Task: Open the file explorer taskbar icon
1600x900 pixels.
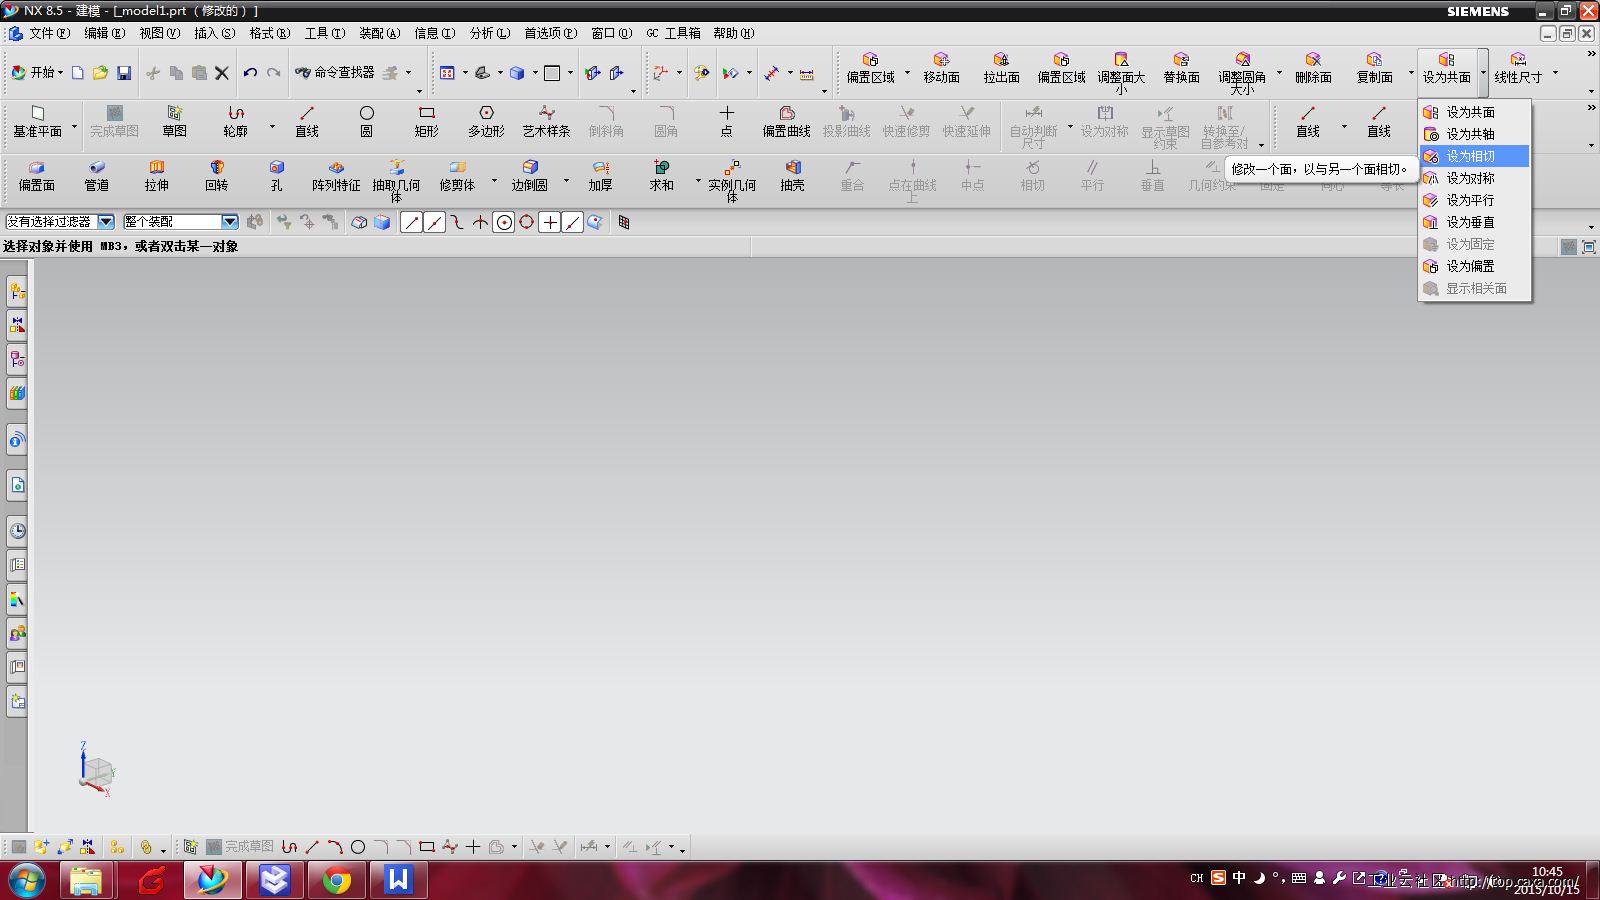Action: tap(86, 881)
